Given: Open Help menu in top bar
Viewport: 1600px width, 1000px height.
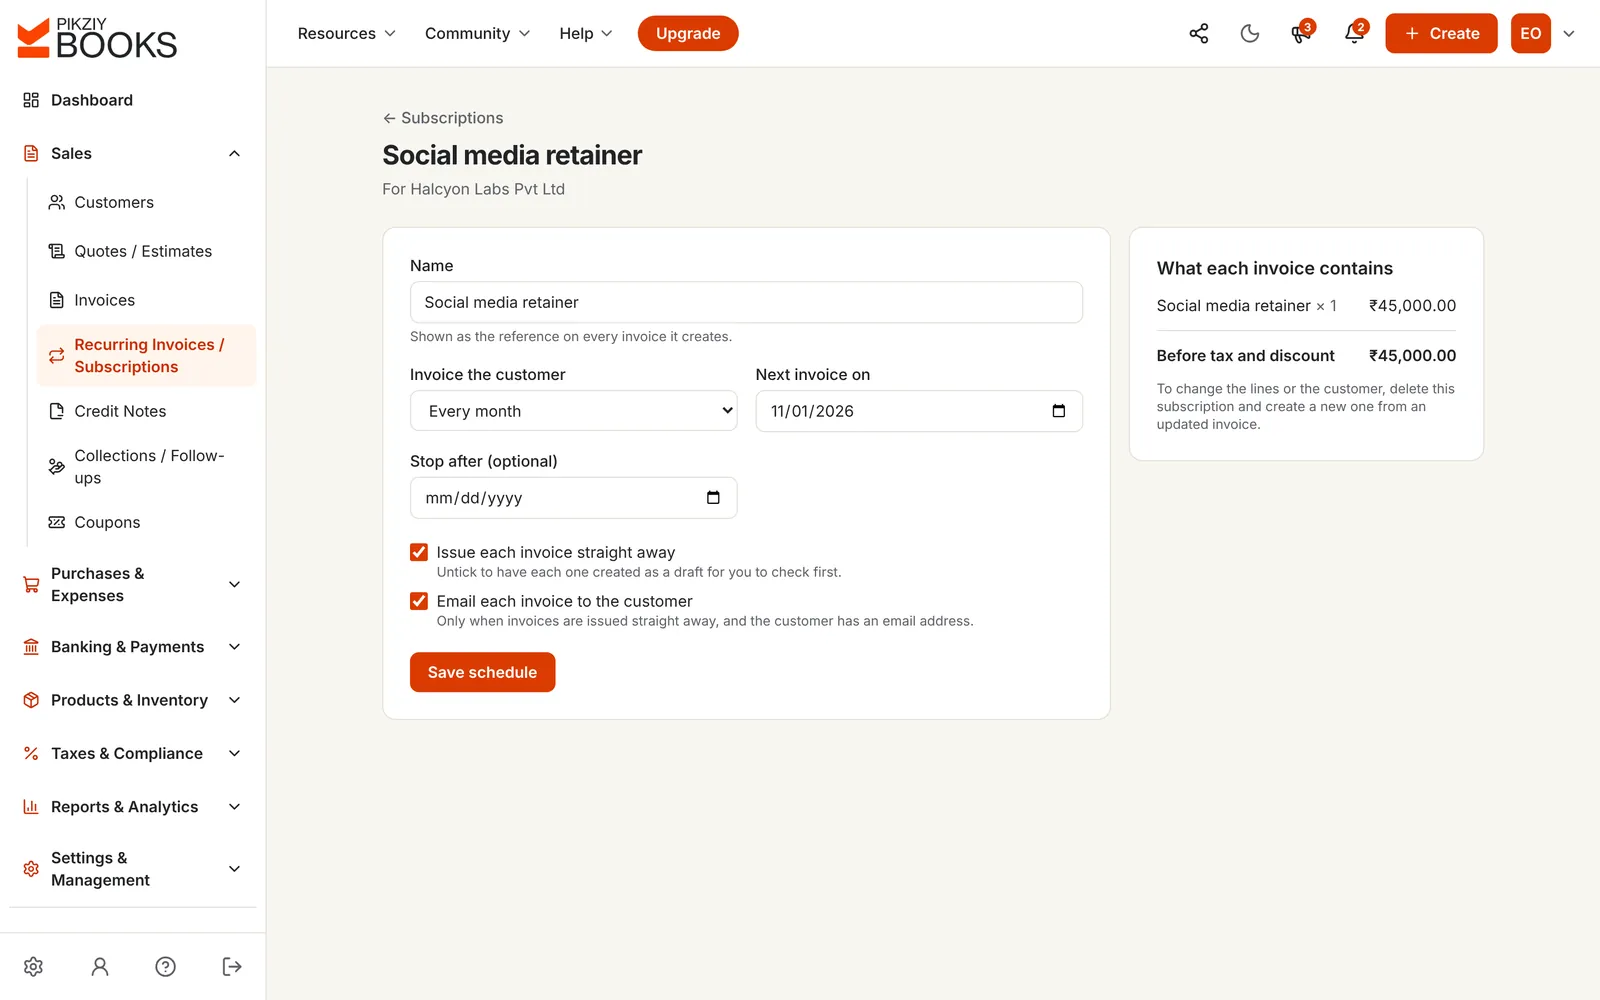Looking at the screenshot, I should pyautogui.click(x=585, y=33).
